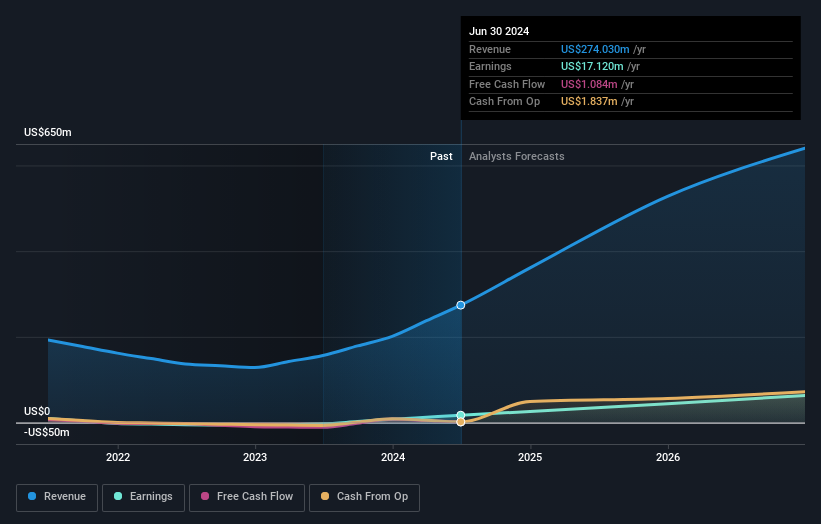Click the orange Cash From Op data point
This screenshot has width=821, height=524.
pos(461,422)
